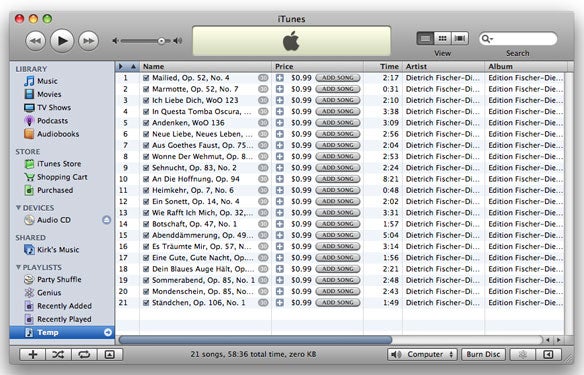Click the sort direction triangle in header
Screen dimensions: 584x375
(x=133, y=67)
